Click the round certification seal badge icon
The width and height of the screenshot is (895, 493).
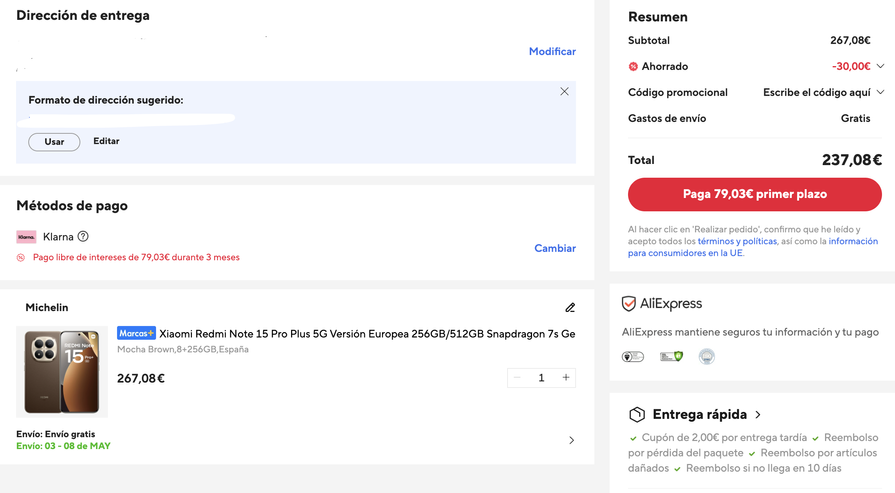[x=707, y=357]
